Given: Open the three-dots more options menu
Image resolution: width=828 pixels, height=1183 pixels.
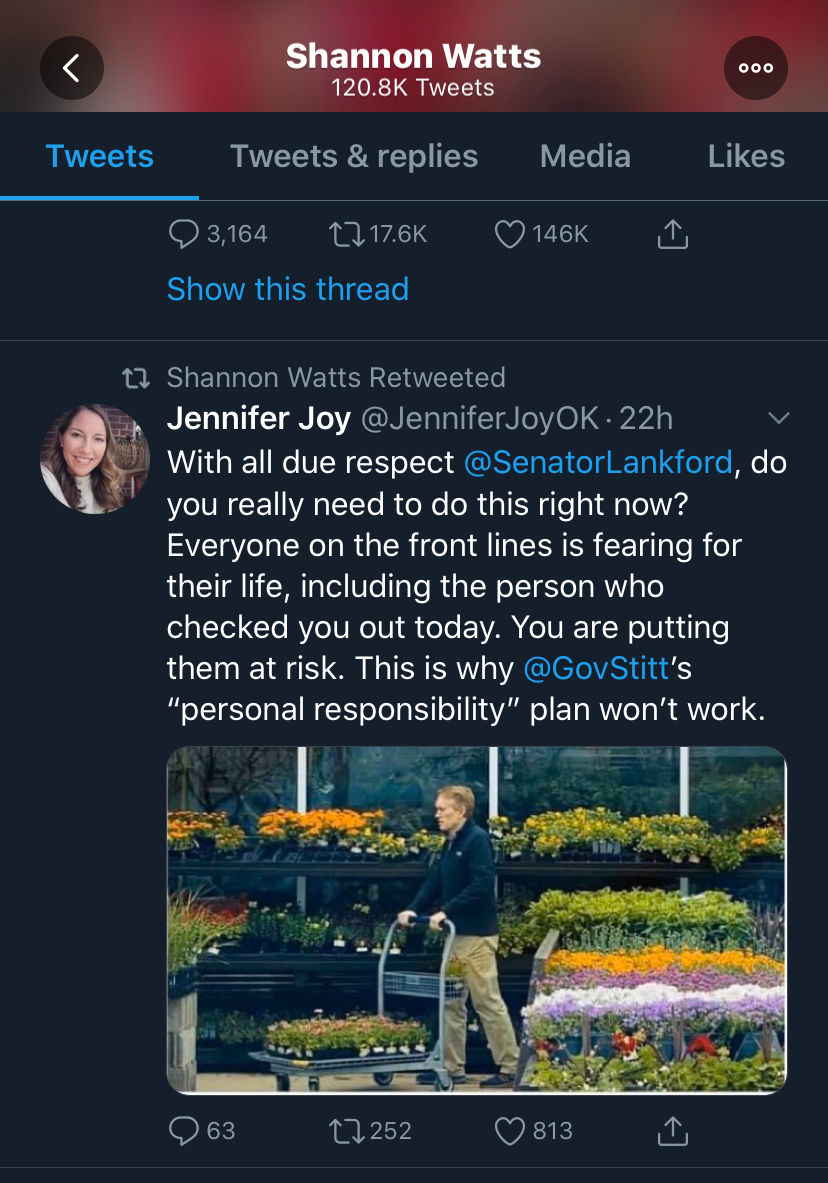Looking at the screenshot, I should click(x=756, y=68).
